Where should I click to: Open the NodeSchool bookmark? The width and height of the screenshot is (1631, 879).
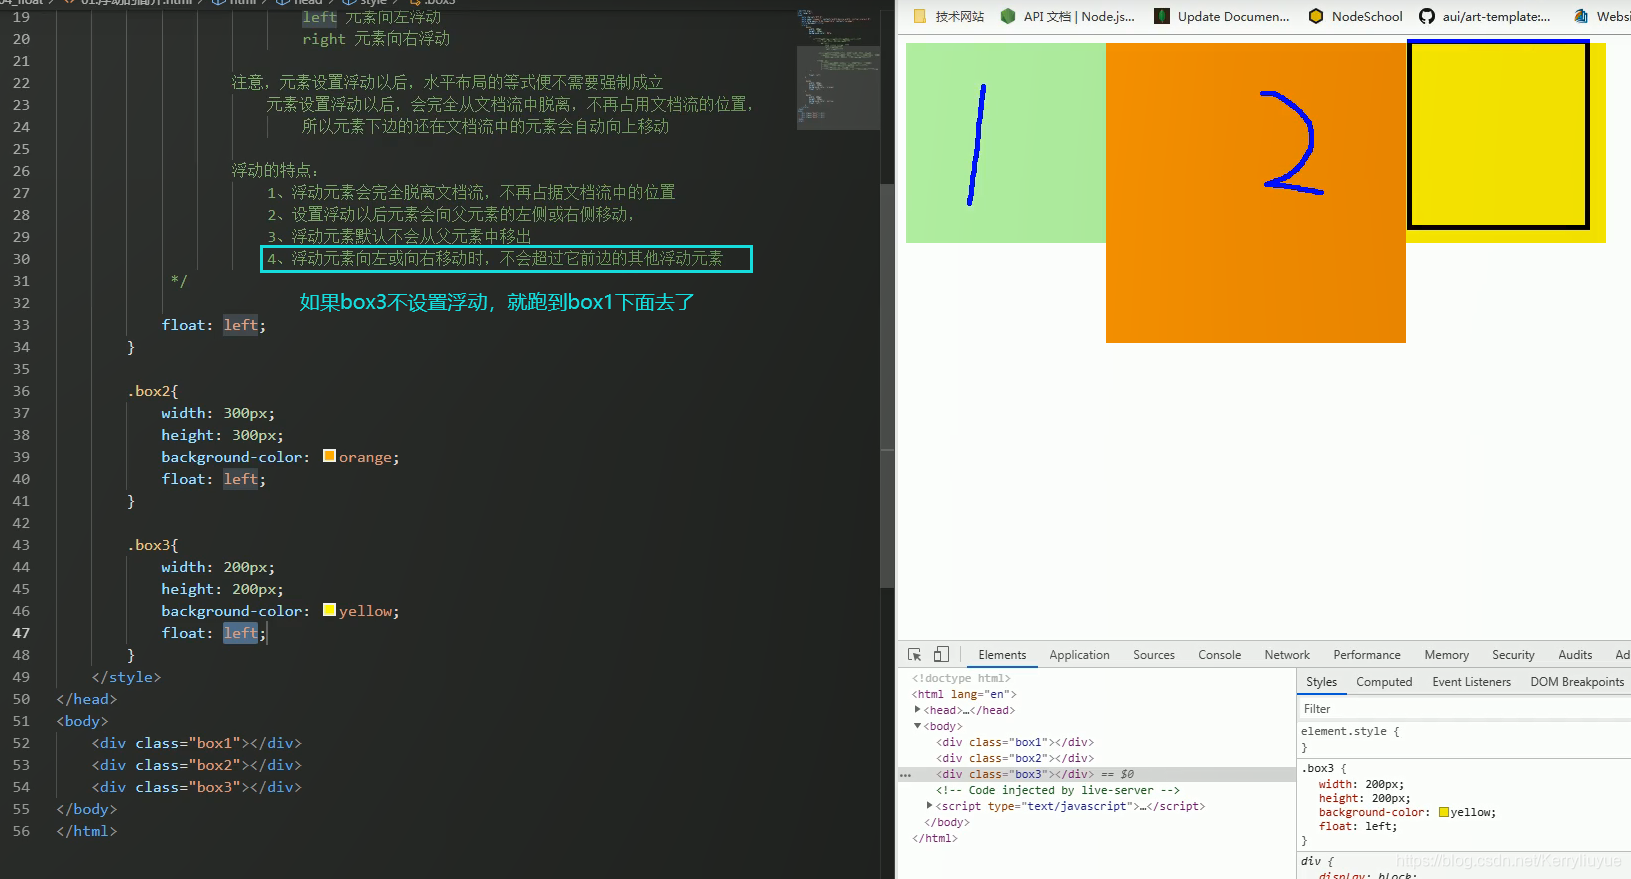[x=1356, y=16]
